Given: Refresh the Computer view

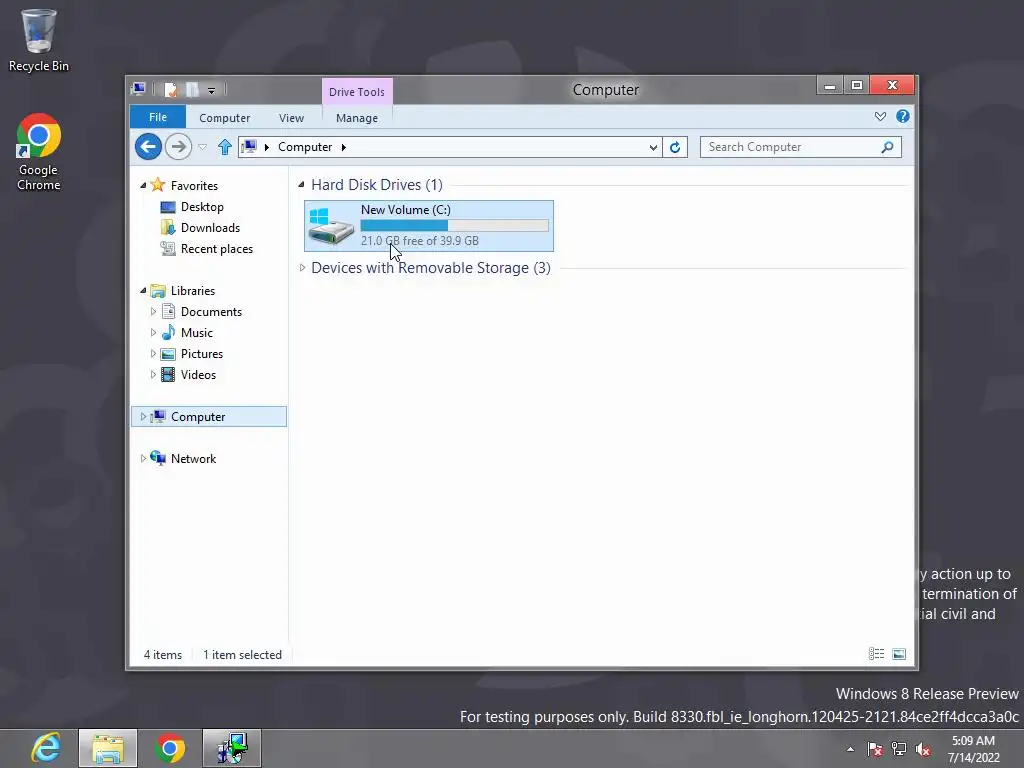Looking at the screenshot, I should [x=675, y=147].
